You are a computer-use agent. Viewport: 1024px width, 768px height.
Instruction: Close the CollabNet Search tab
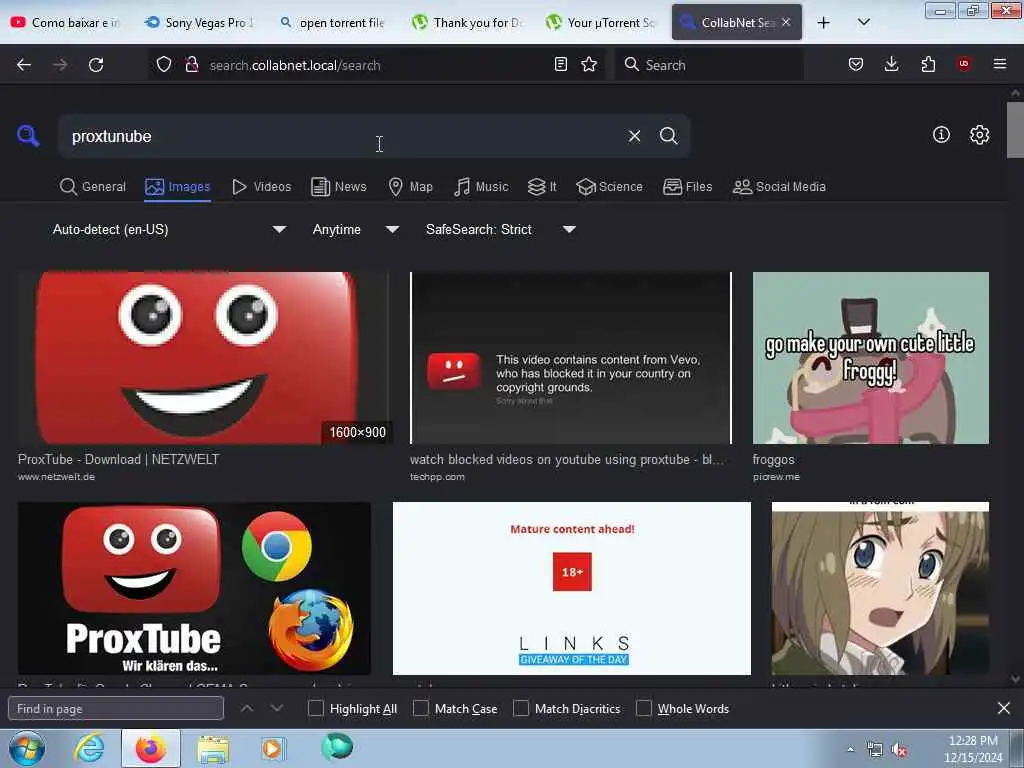[x=786, y=22]
